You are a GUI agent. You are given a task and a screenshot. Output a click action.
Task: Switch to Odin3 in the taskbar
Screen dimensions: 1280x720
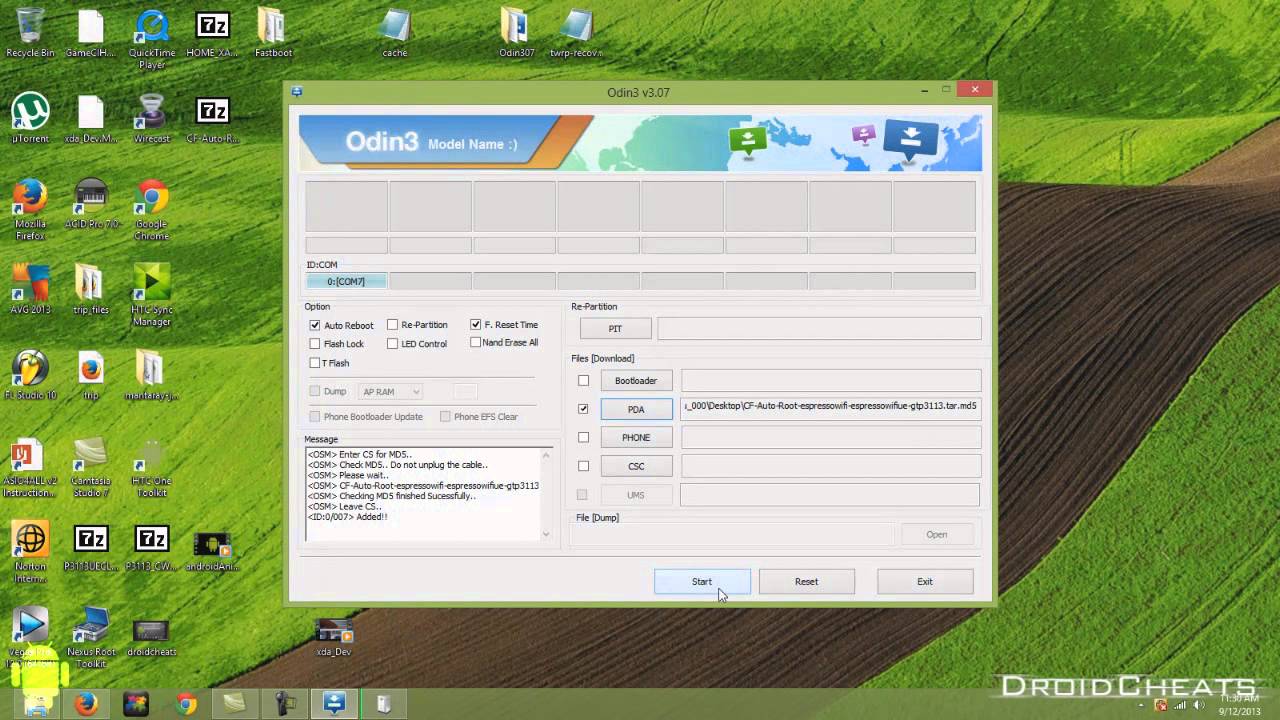click(334, 704)
